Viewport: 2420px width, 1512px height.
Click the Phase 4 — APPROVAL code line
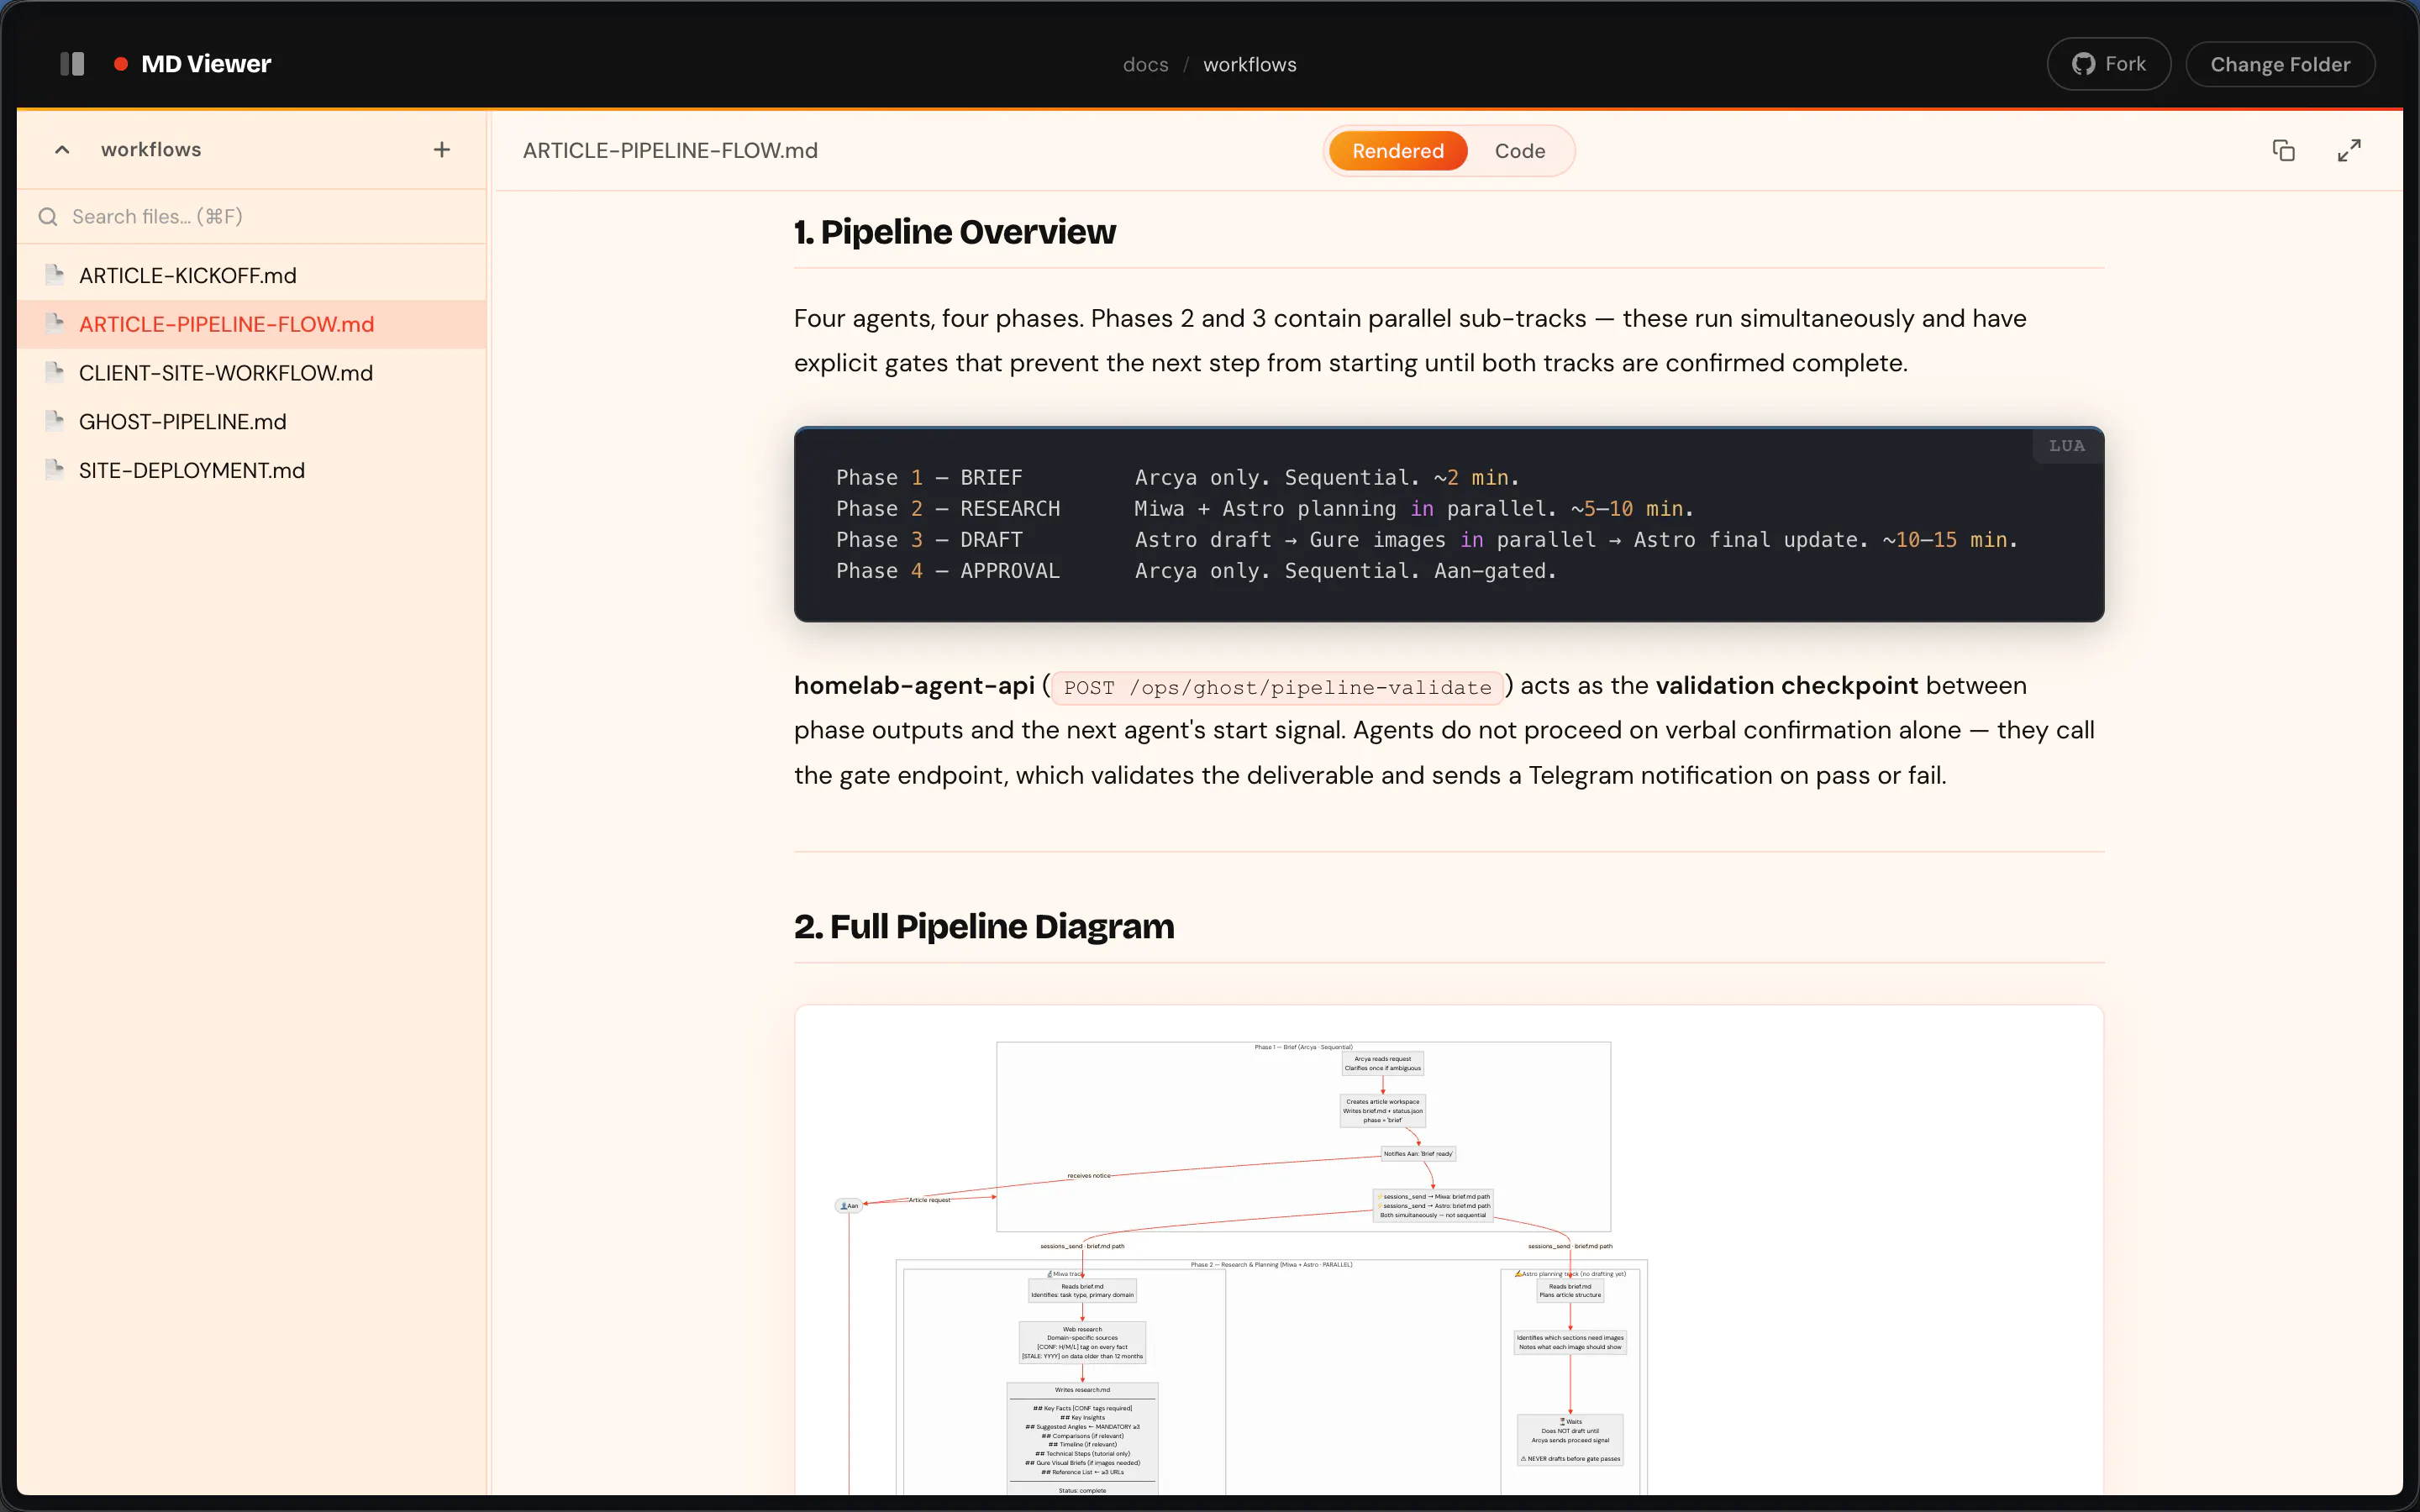(x=1196, y=571)
